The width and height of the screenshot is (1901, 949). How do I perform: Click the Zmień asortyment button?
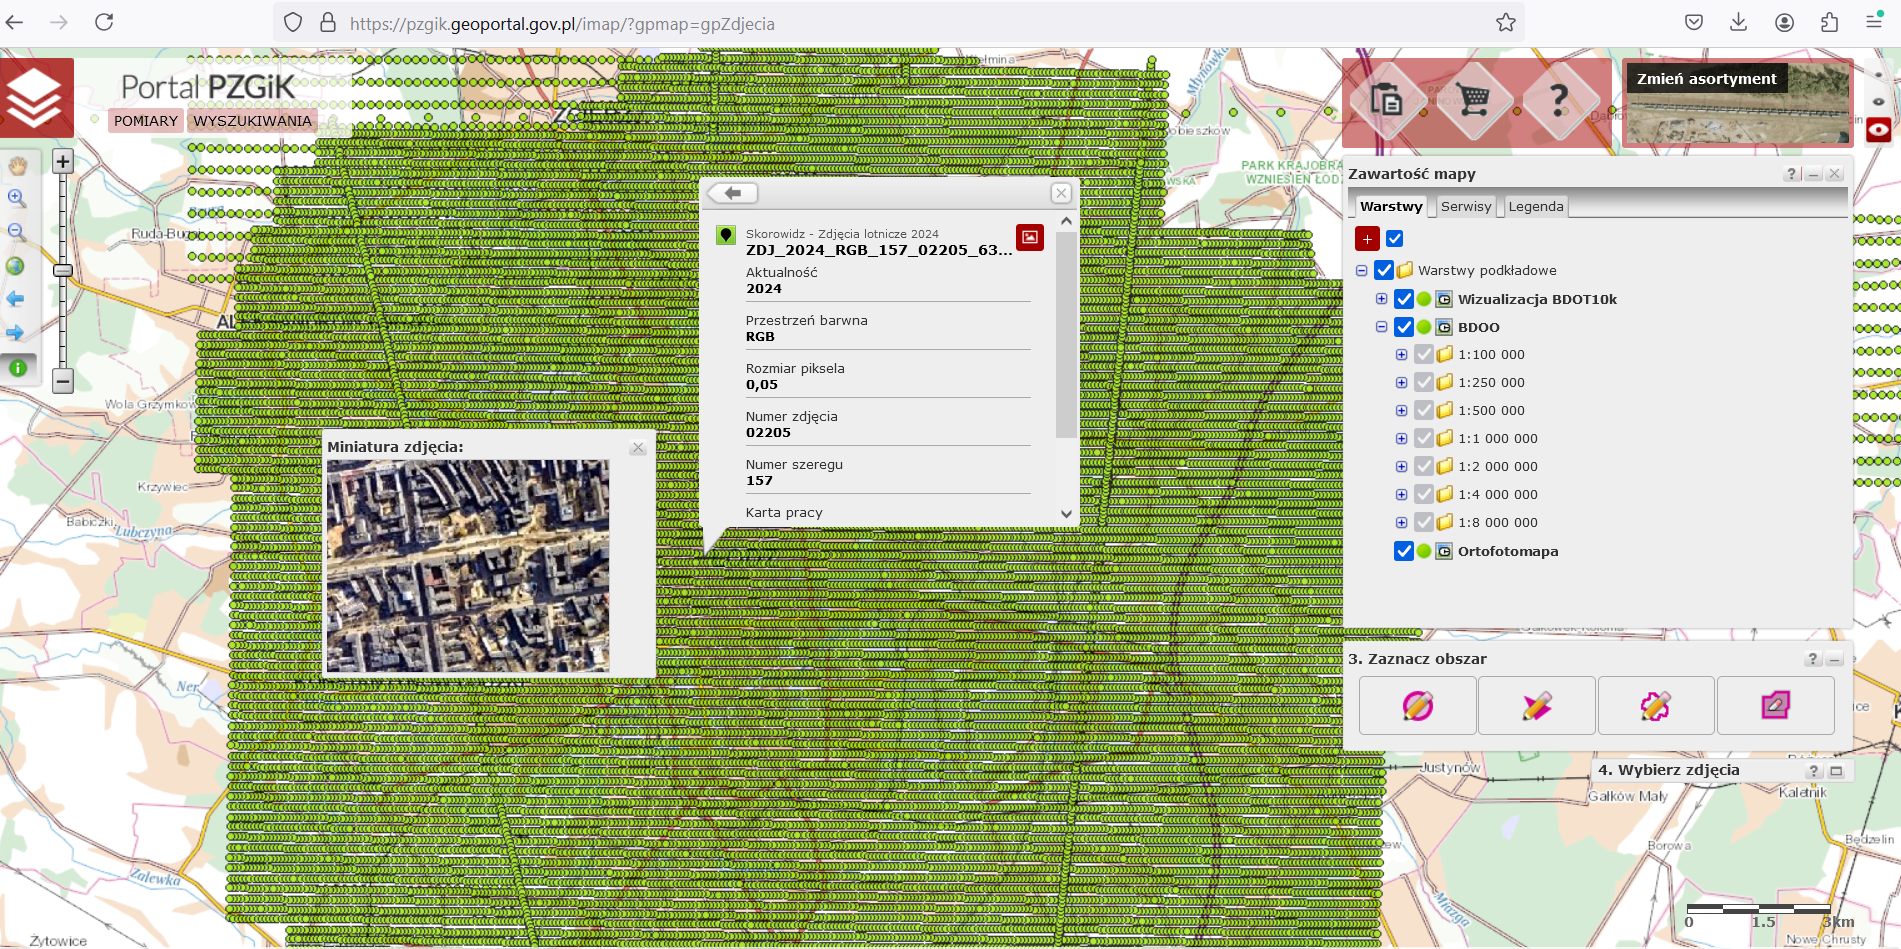point(1706,79)
